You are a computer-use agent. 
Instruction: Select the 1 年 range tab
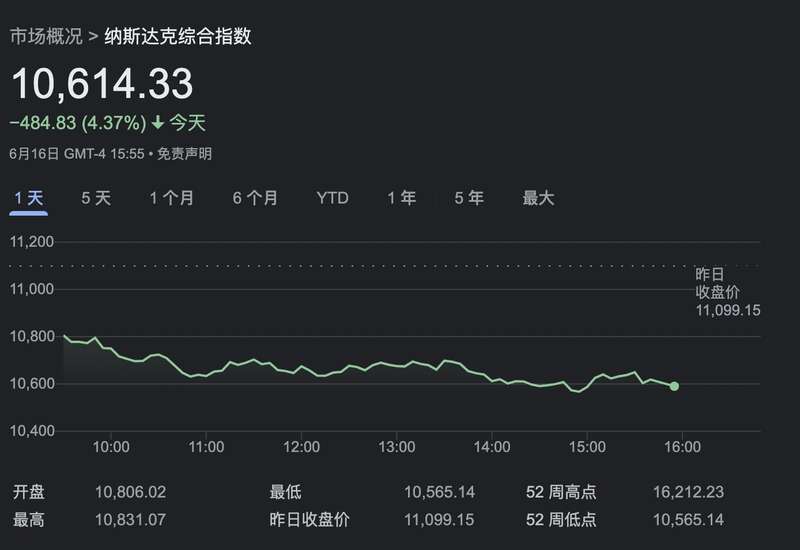point(402,198)
